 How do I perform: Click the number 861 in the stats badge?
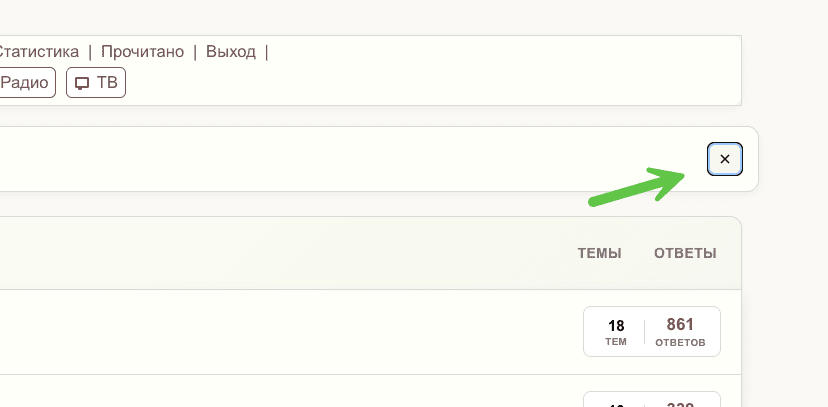[x=680, y=324]
